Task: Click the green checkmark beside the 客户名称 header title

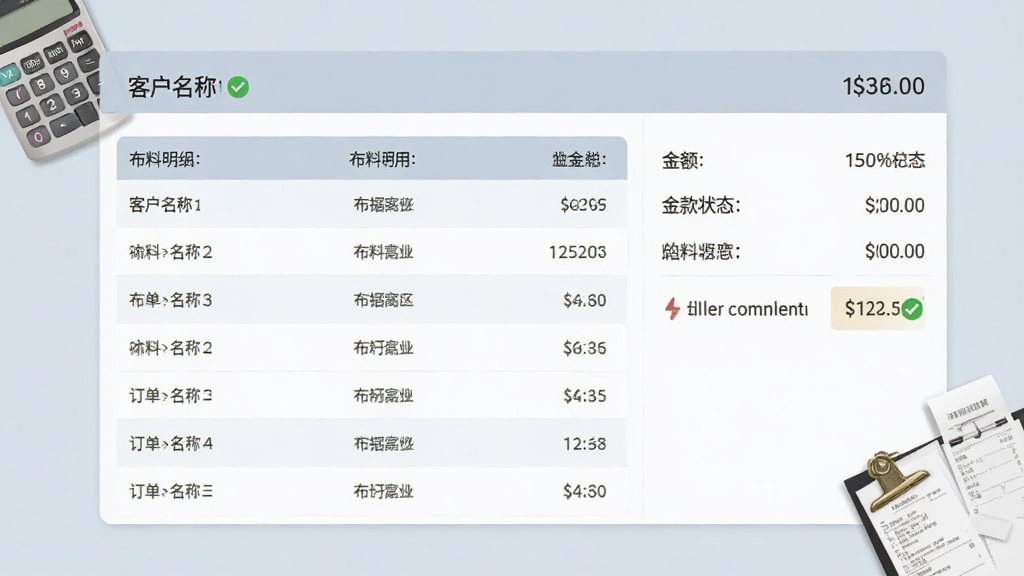Action: click(238, 87)
